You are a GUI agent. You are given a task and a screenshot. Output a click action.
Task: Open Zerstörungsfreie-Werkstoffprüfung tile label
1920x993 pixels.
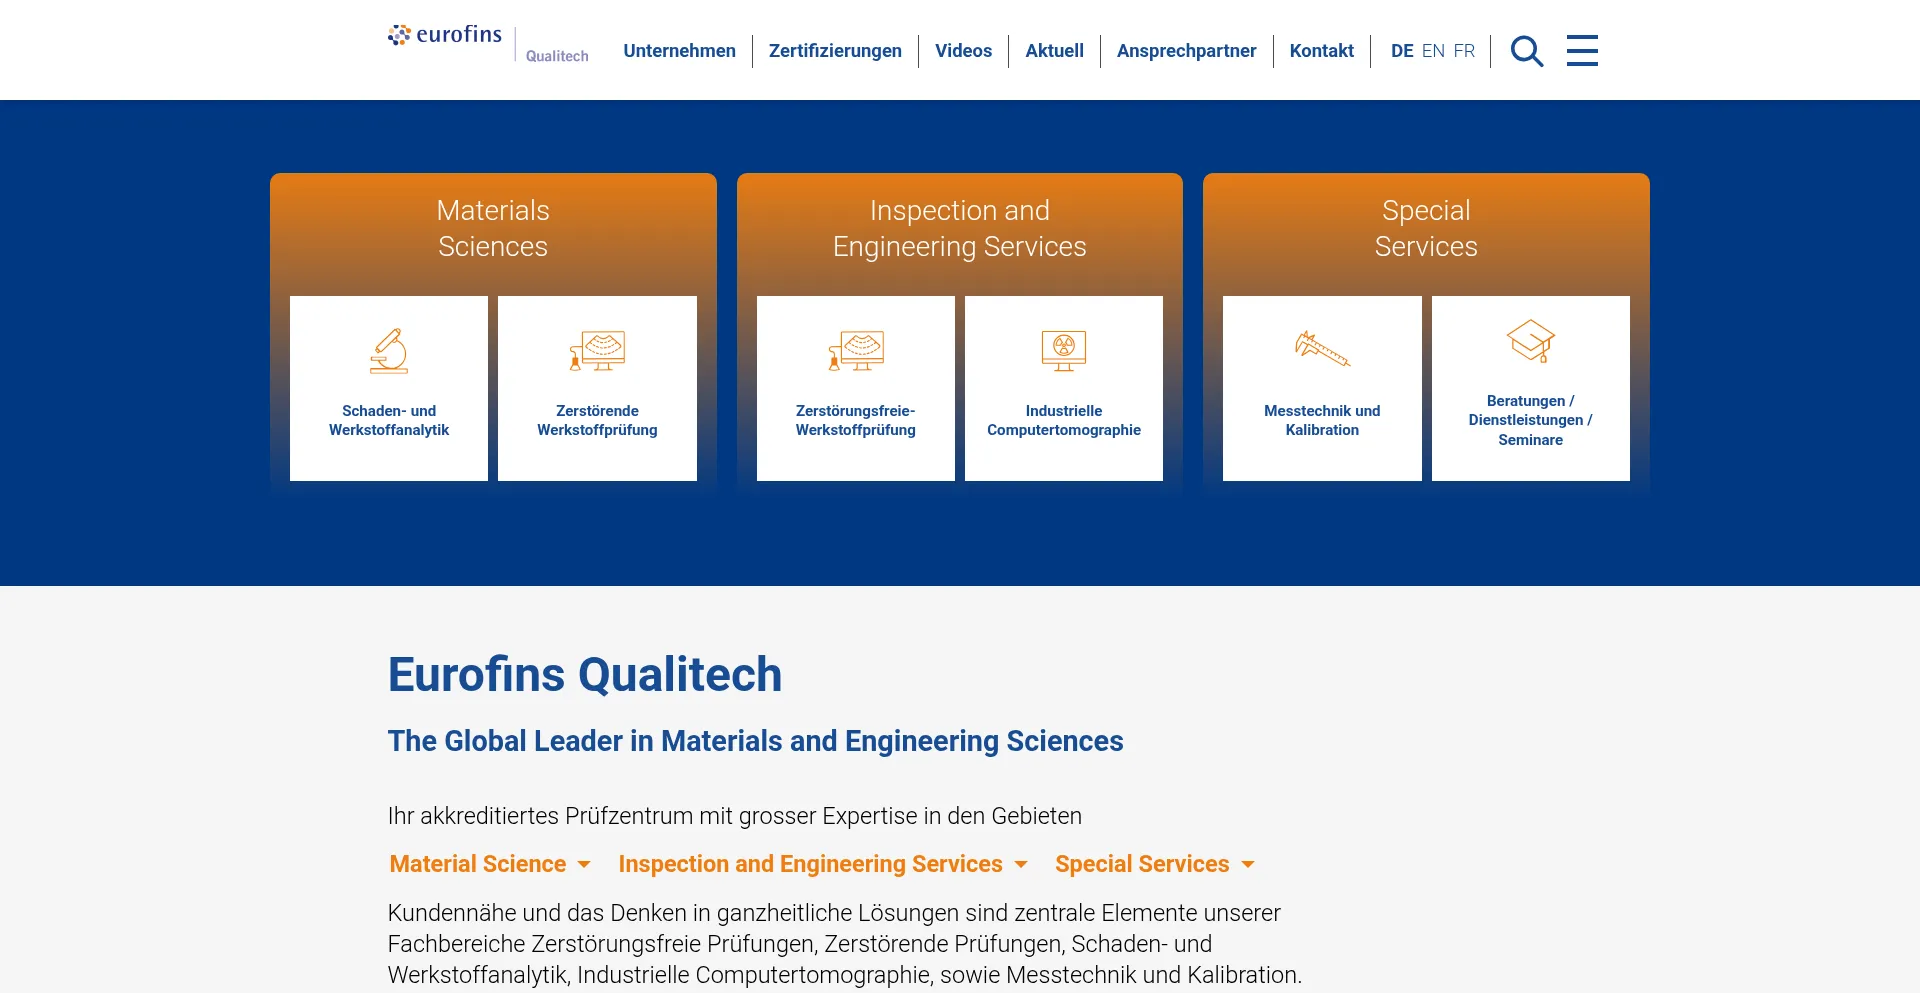(x=856, y=420)
